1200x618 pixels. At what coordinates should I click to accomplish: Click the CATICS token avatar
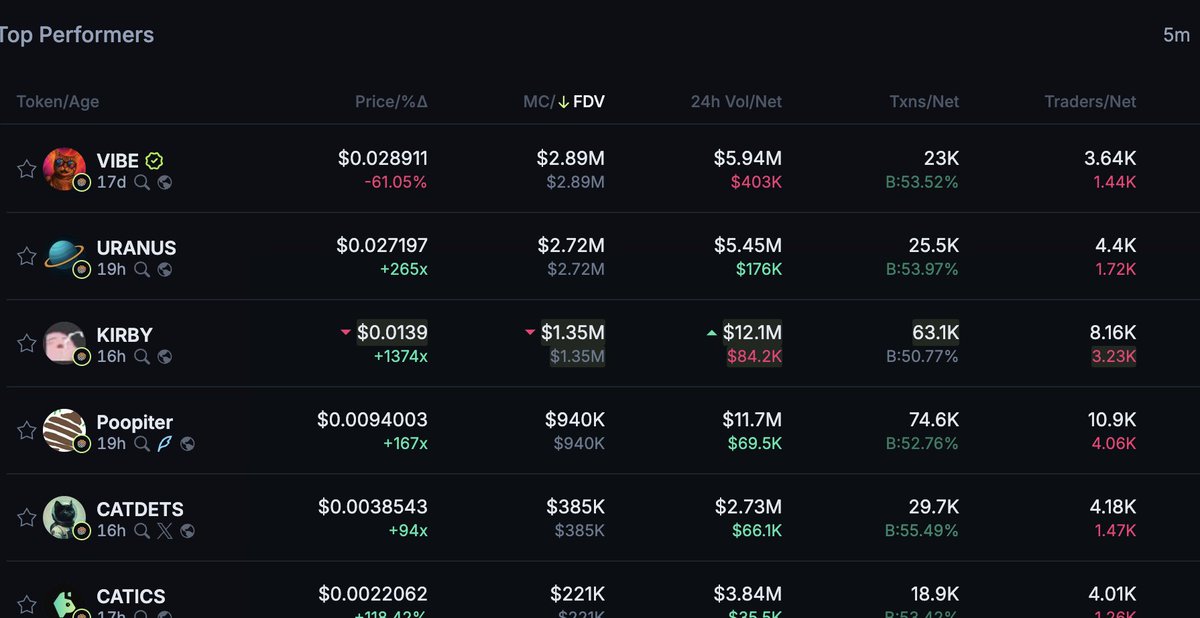(64, 603)
